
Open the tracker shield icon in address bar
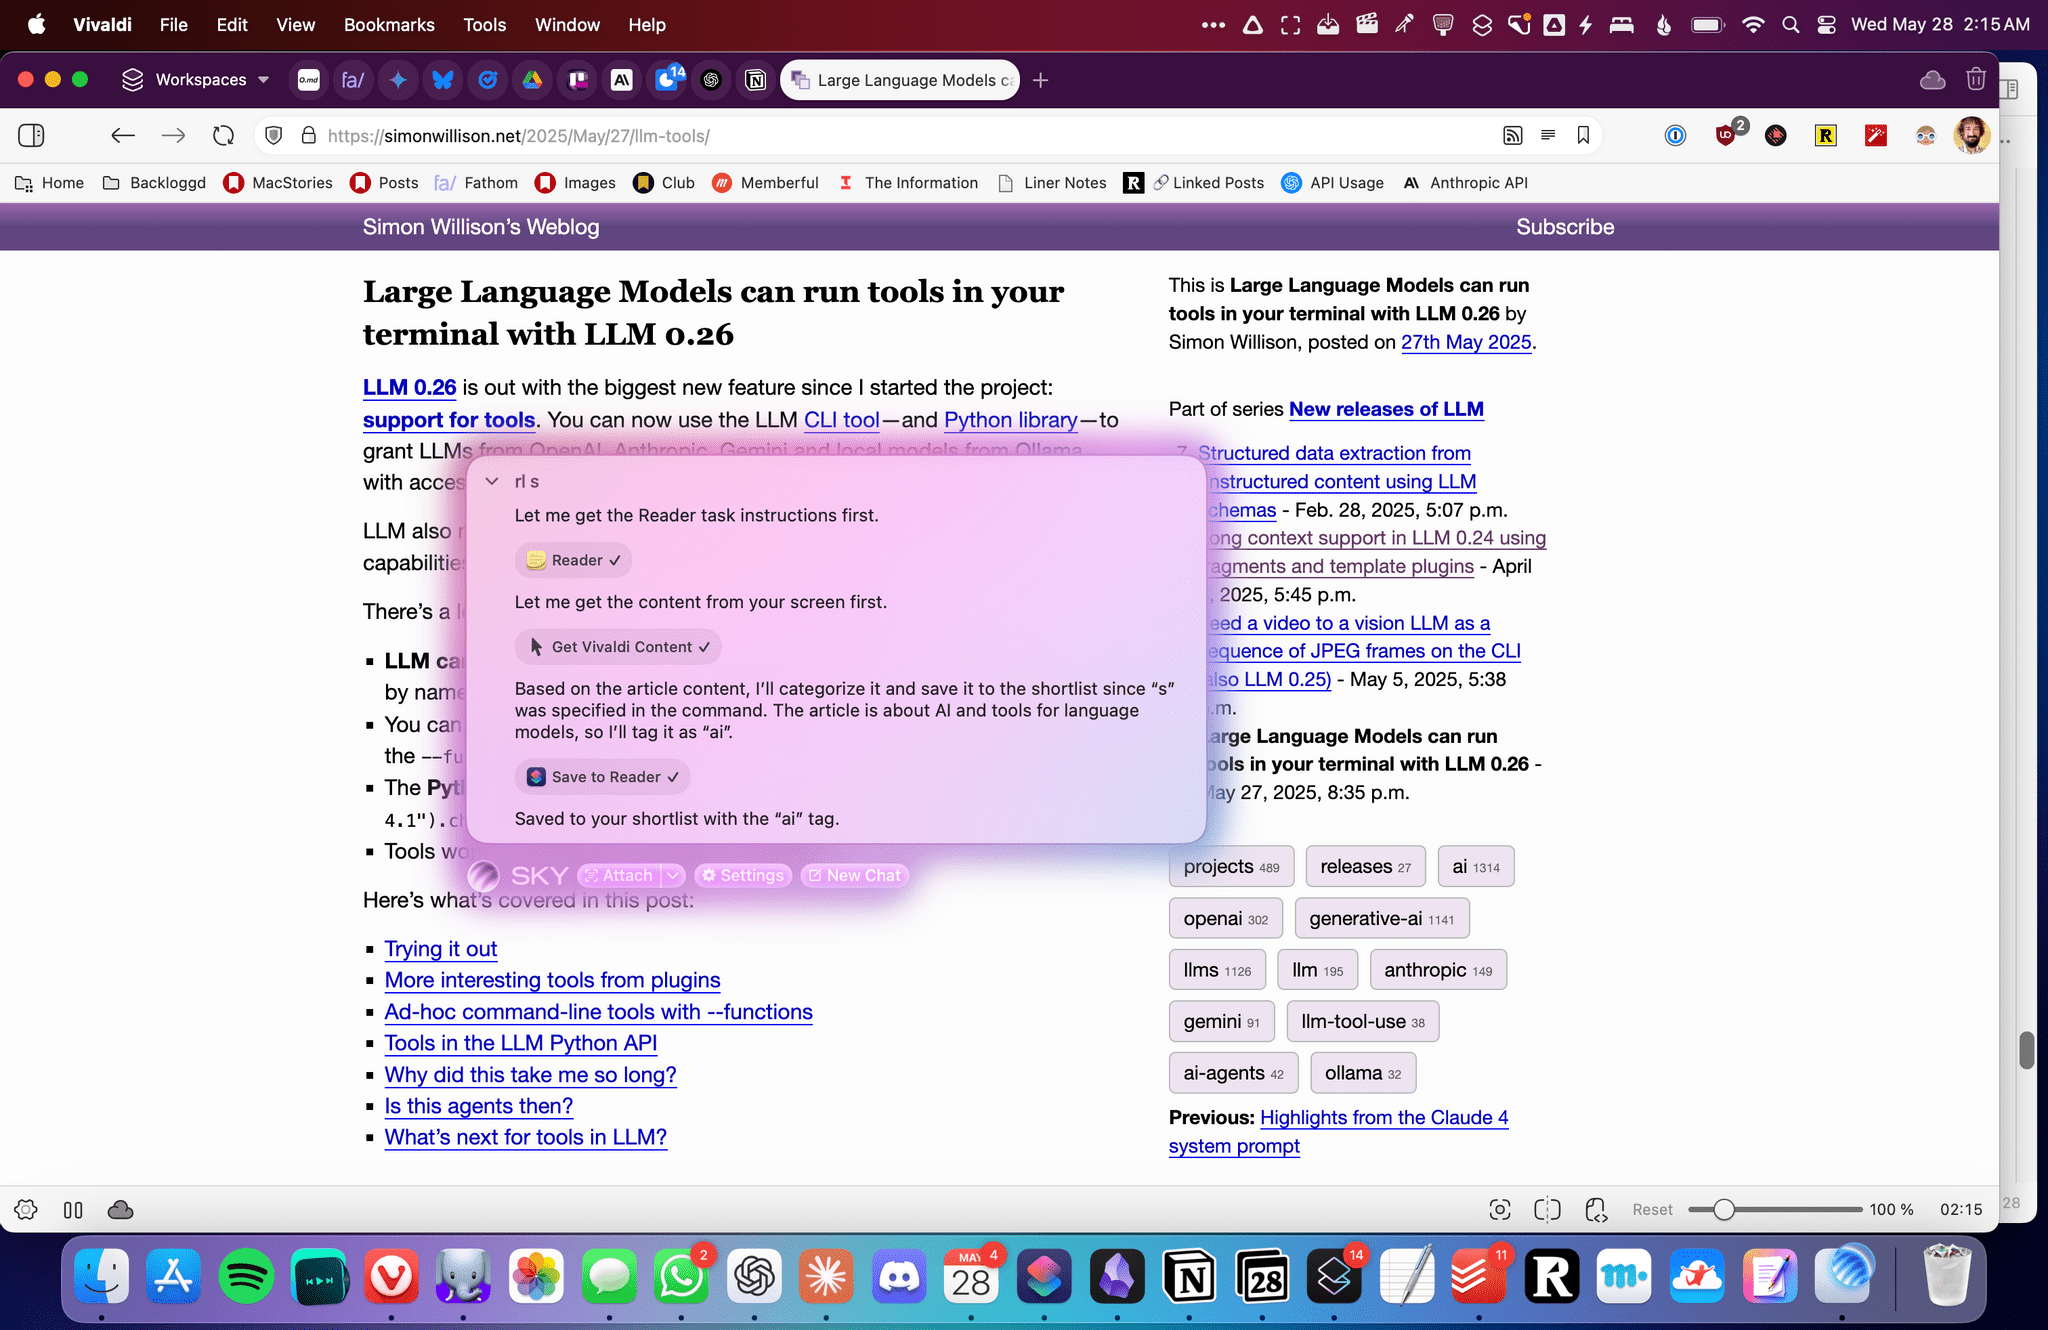(x=274, y=135)
